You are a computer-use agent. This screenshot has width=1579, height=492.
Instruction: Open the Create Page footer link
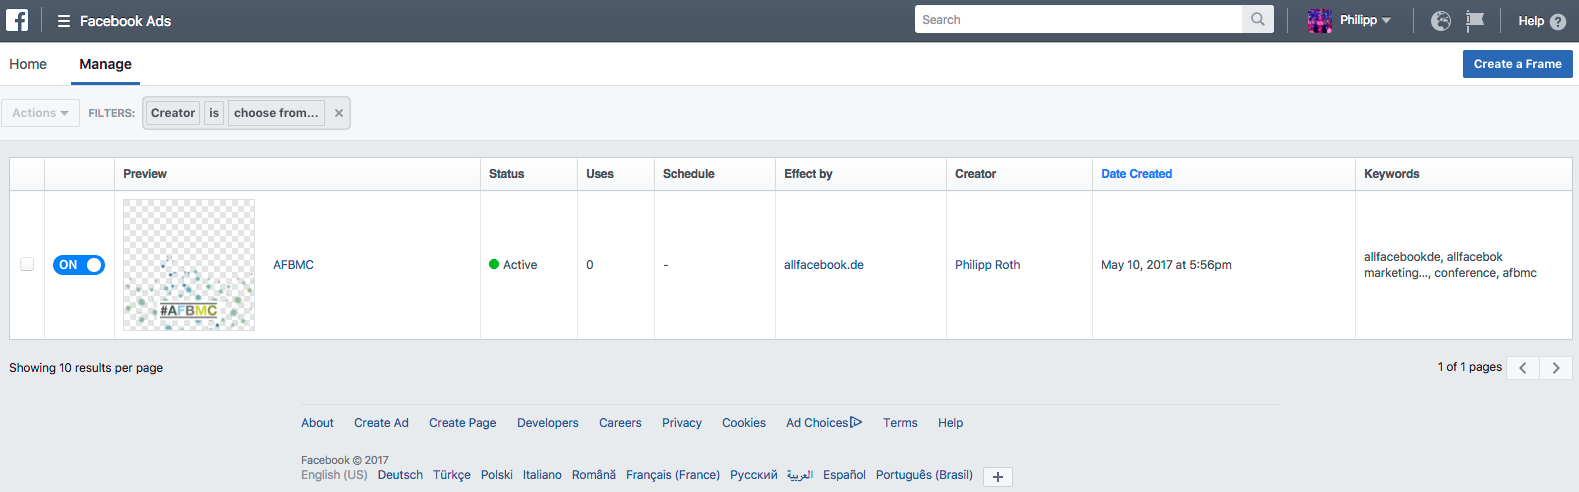pos(462,423)
